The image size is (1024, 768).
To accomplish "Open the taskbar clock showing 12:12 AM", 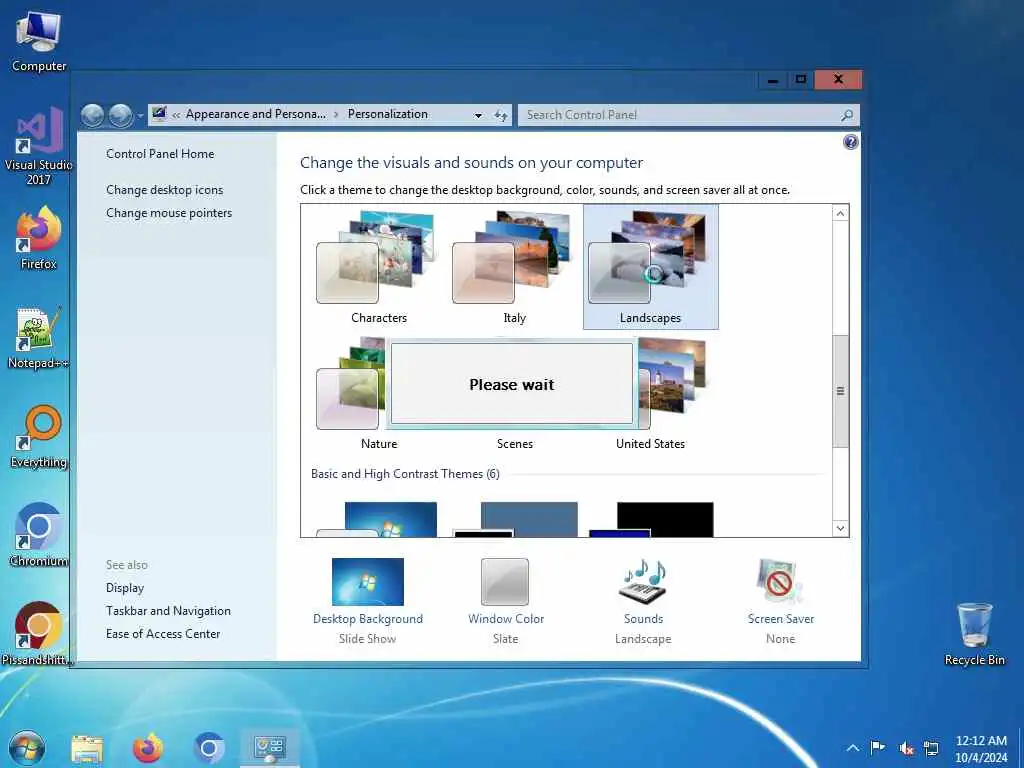I will click(x=981, y=748).
